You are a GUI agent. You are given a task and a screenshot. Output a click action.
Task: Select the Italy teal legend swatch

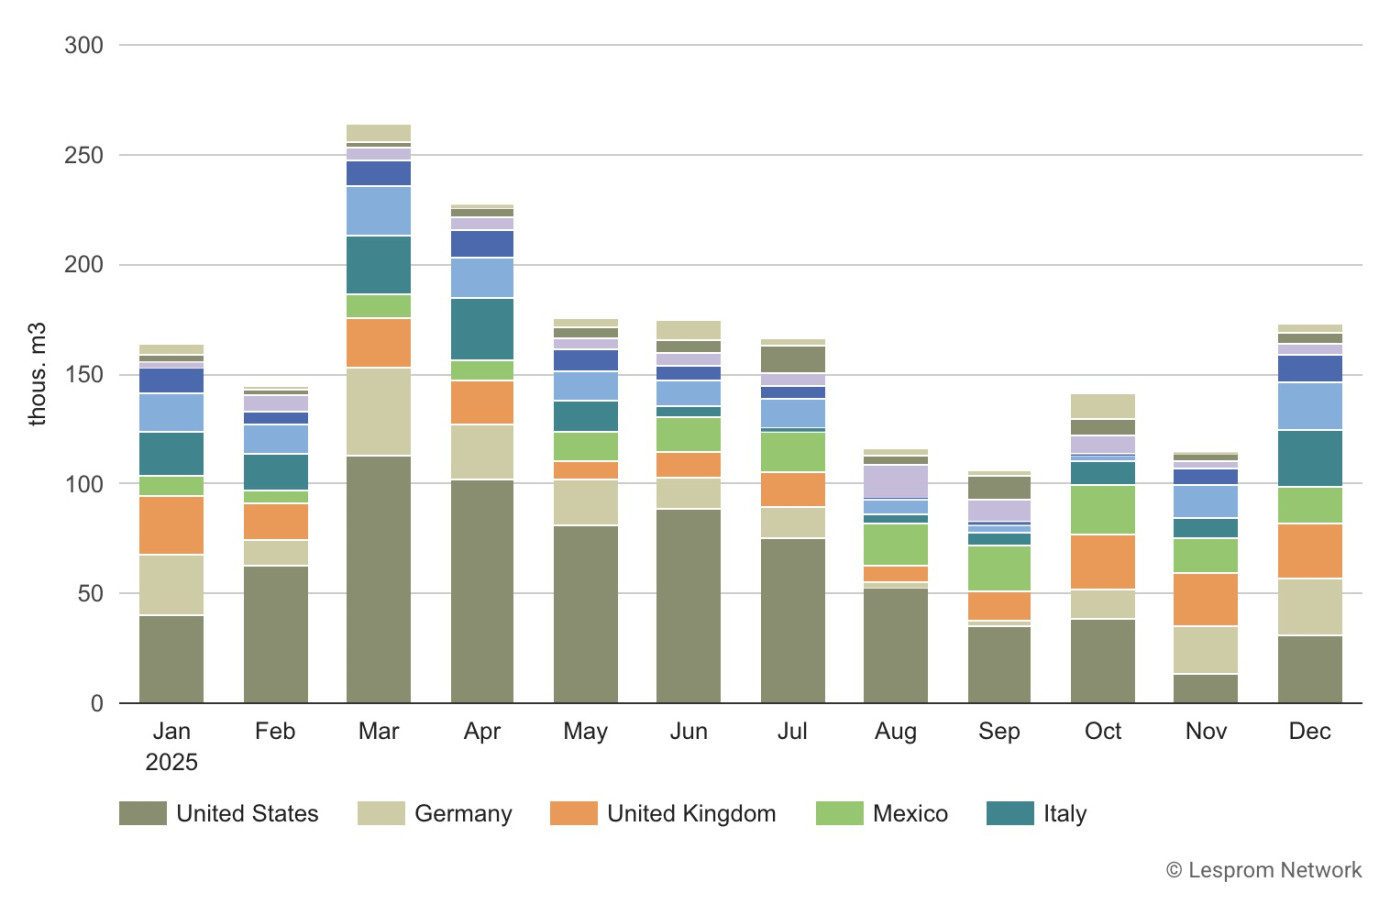click(1009, 813)
